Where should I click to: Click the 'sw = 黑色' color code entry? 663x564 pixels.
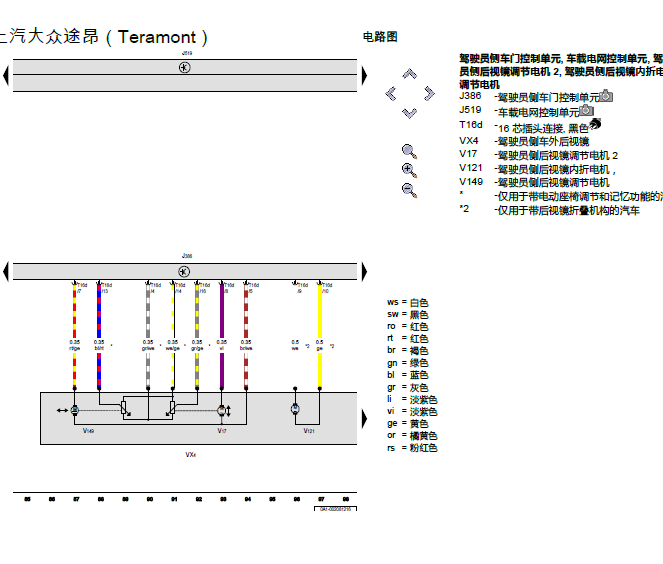[x=408, y=314]
